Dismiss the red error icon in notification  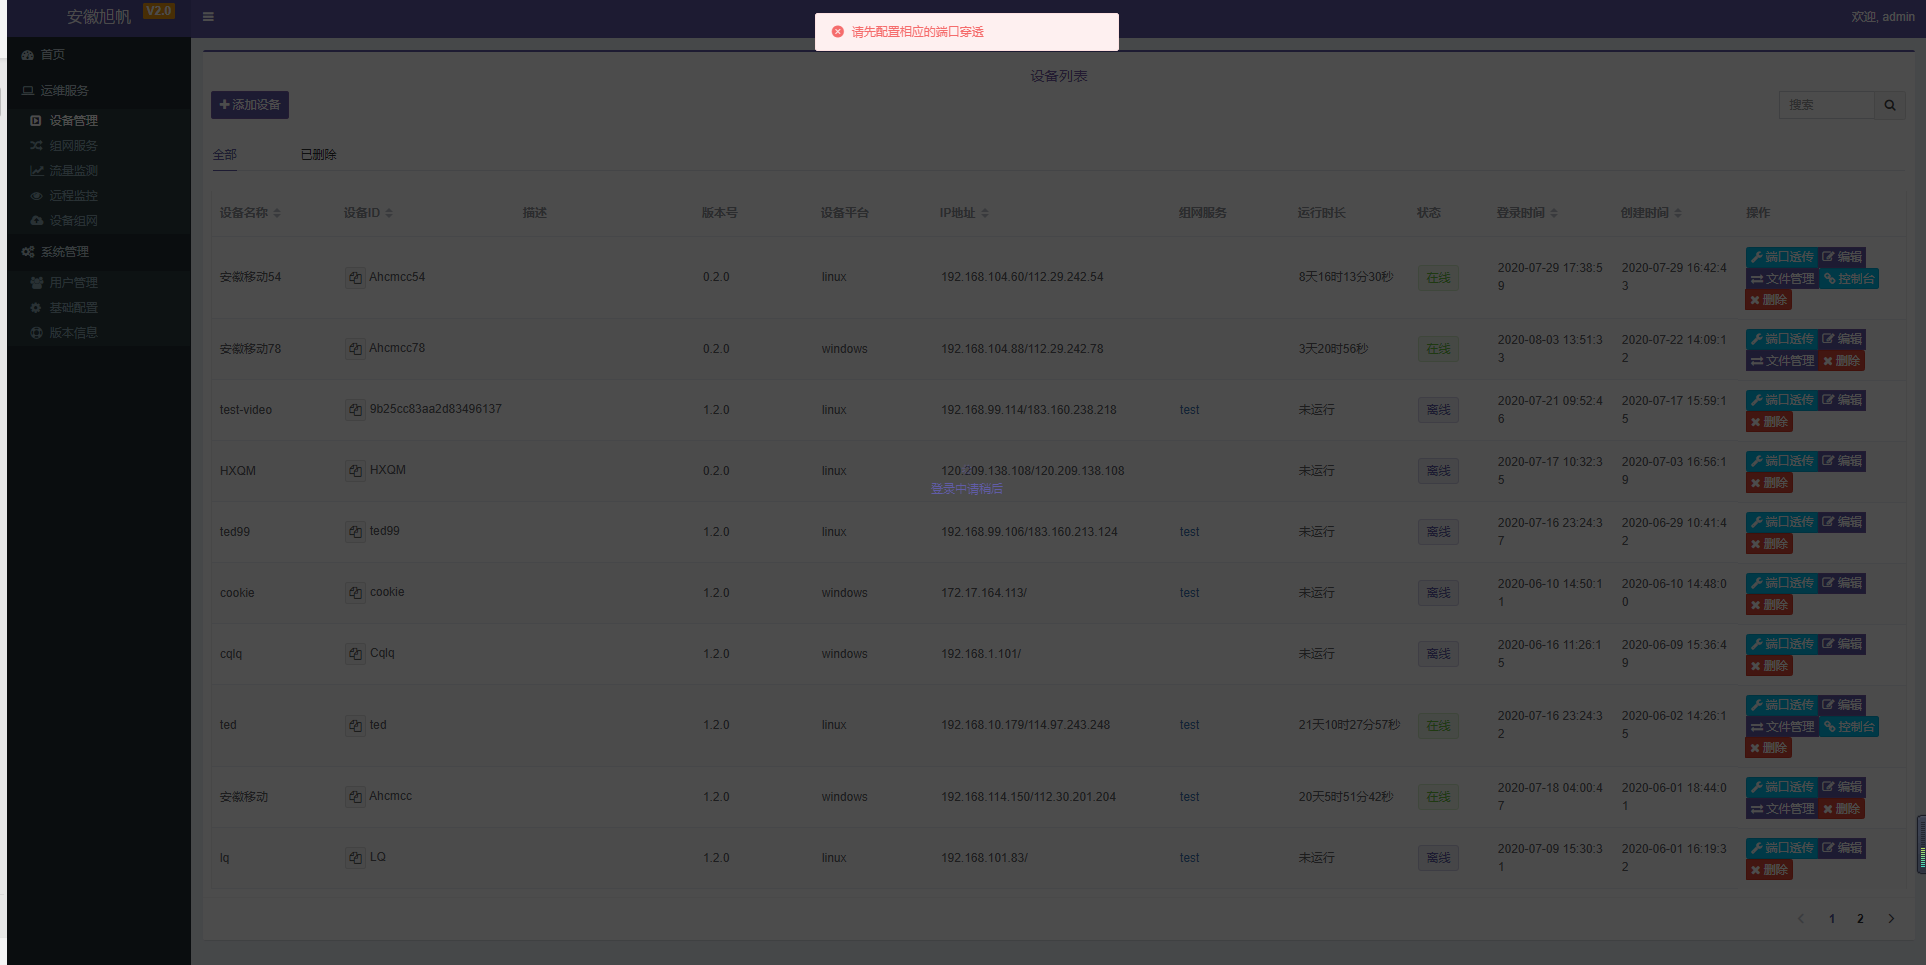point(838,32)
